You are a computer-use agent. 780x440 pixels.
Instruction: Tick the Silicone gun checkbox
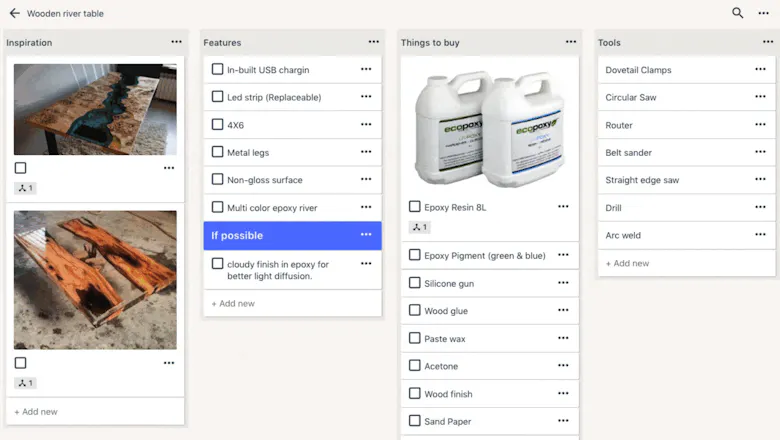(414, 282)
